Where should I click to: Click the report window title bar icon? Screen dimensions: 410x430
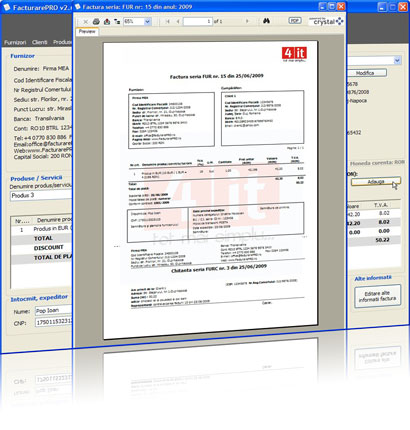tap(77, 6)
